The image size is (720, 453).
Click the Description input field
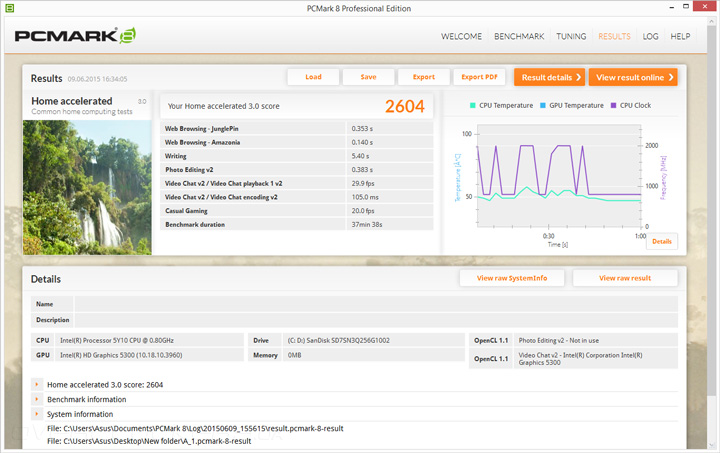tap(376, 320)
